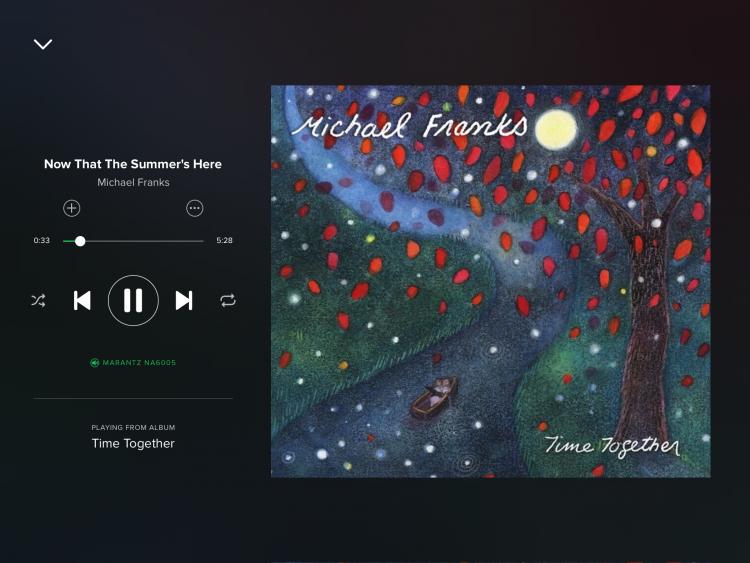The height and width of the screenshot is (563, 750).
Task: Open the Time Together album link
Action: pos(133,443)
